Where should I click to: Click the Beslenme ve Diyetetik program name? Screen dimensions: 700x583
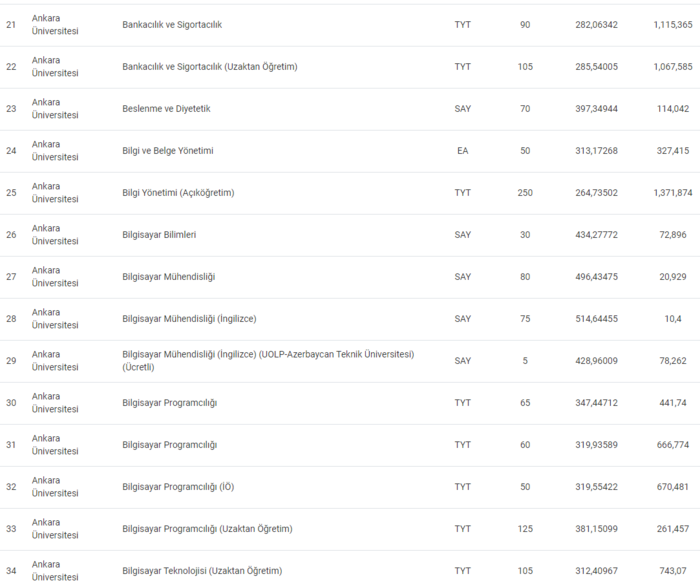point(166,109)
